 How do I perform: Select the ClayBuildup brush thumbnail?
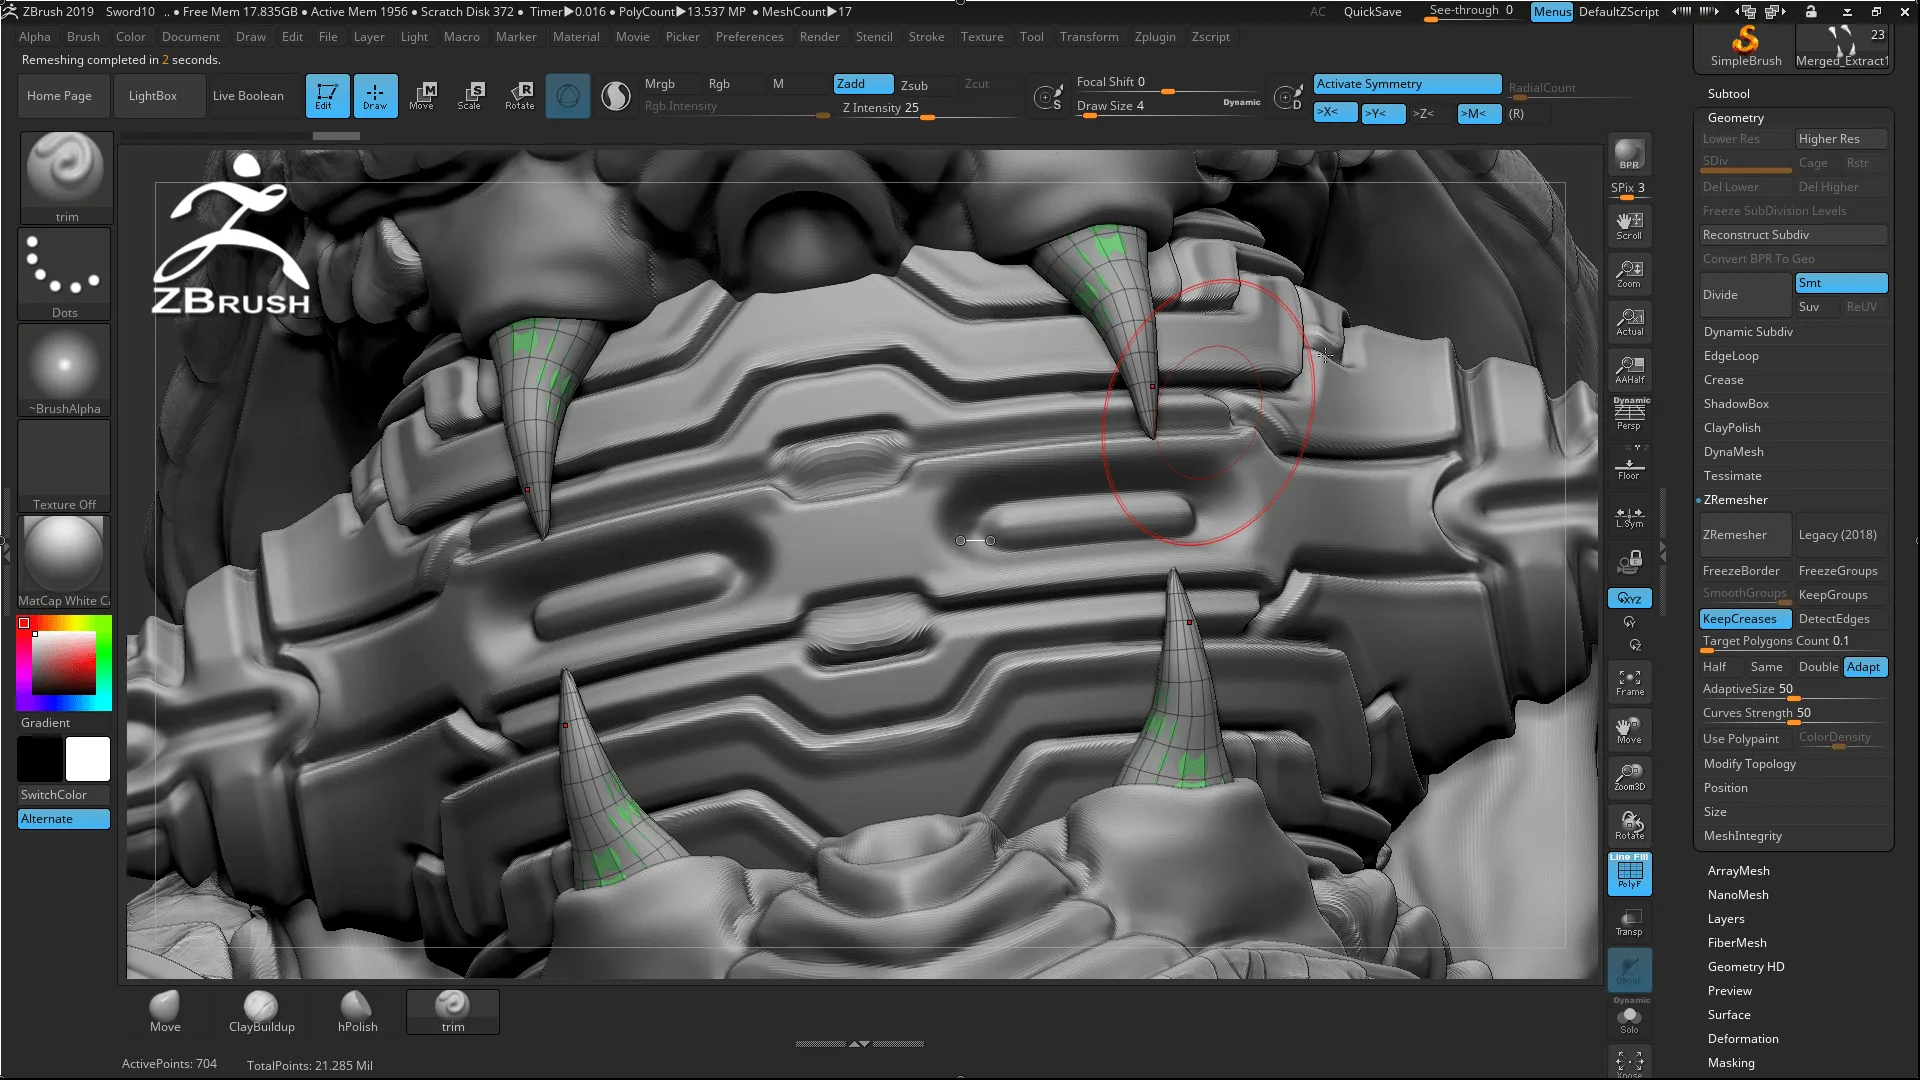(x=261, y=1010)
